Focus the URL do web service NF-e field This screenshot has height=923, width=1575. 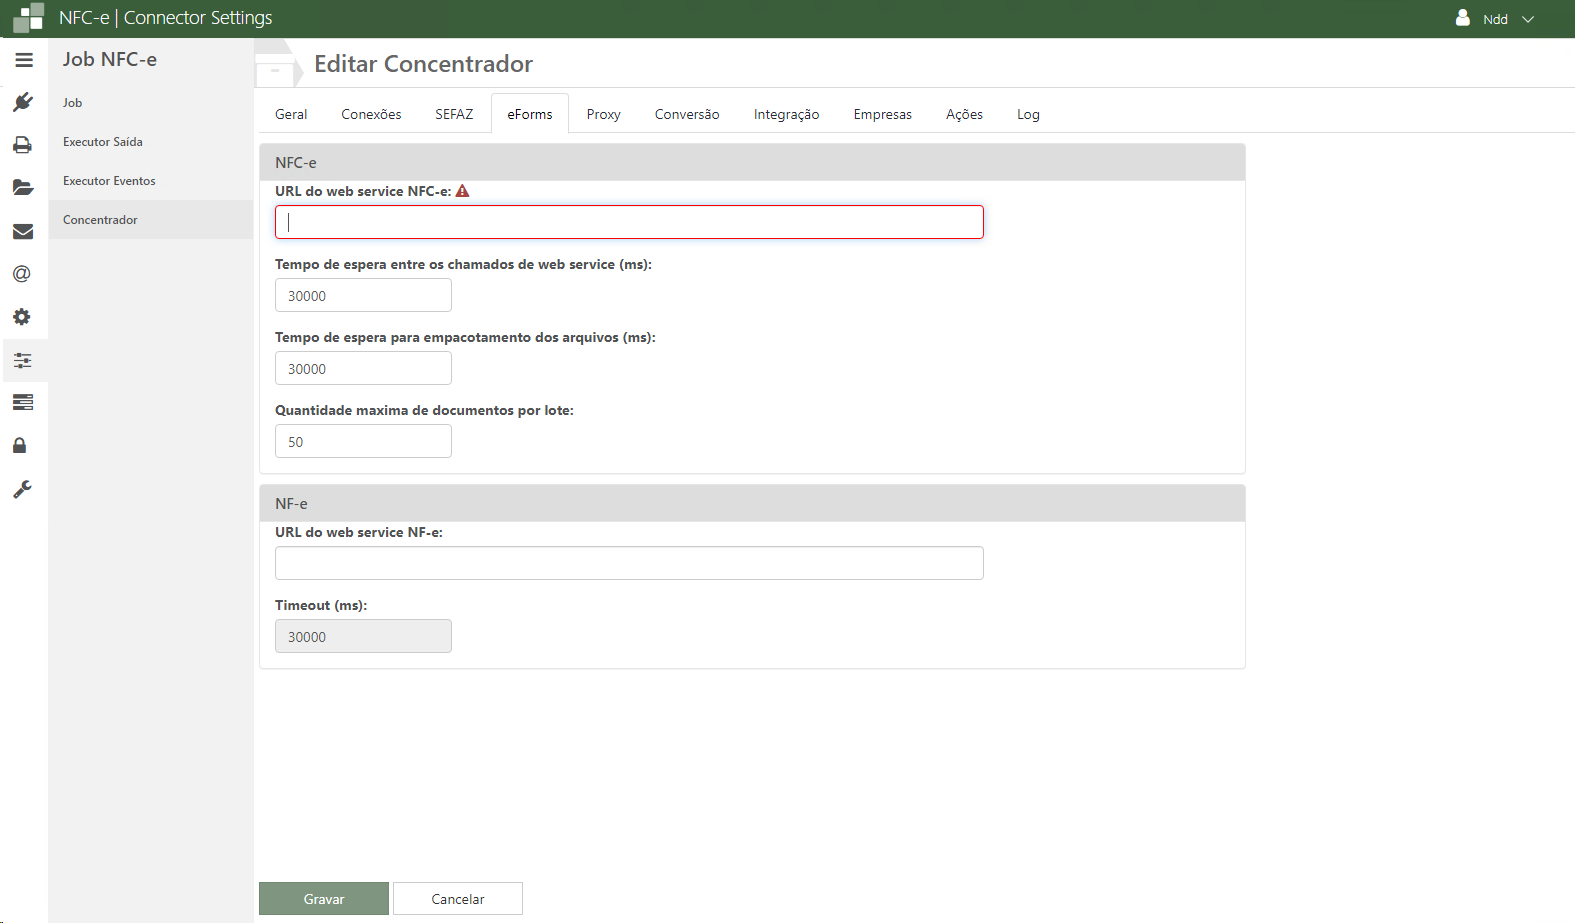(629, 563)
